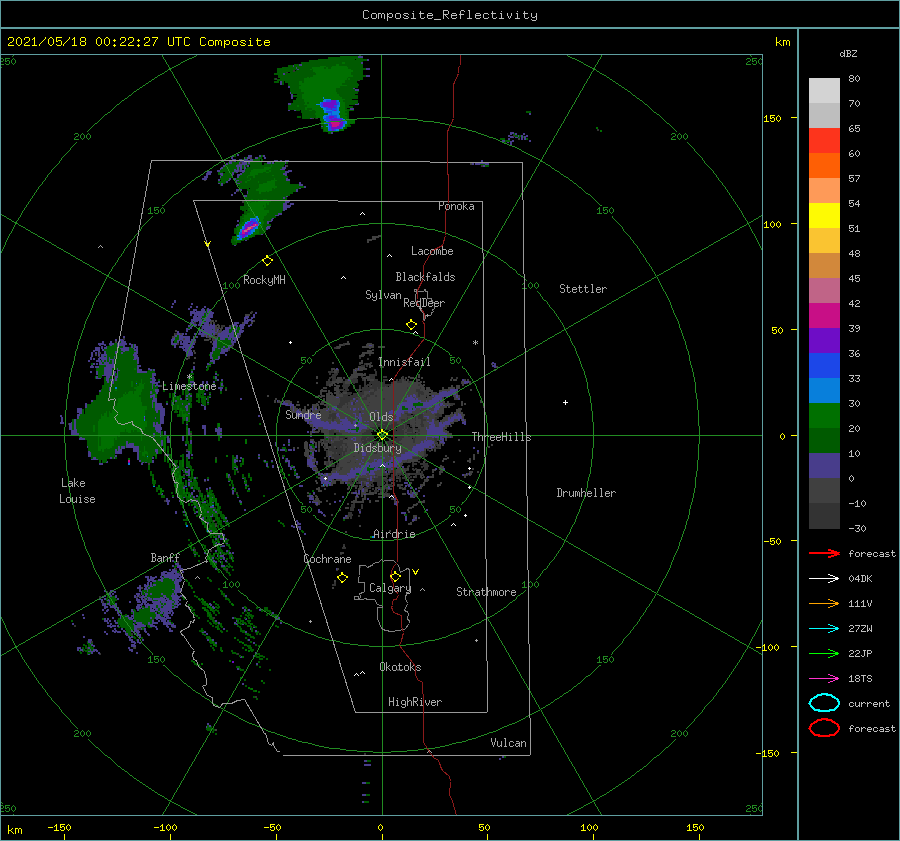
Task: Select the 42 dBZ magenta swatch
Action: tap(824, 315)
